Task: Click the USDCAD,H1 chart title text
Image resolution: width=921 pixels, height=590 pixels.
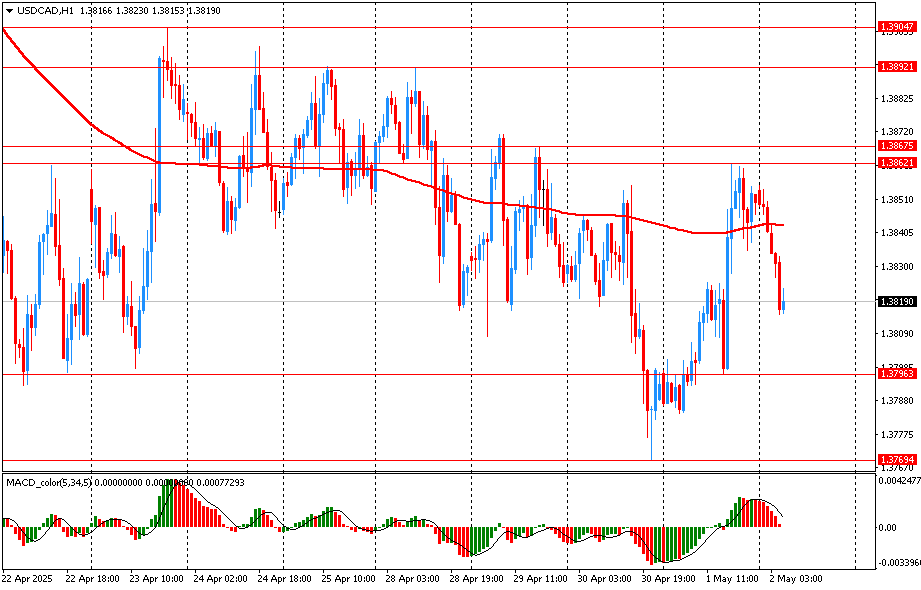Action: click(x=40, y=10)
